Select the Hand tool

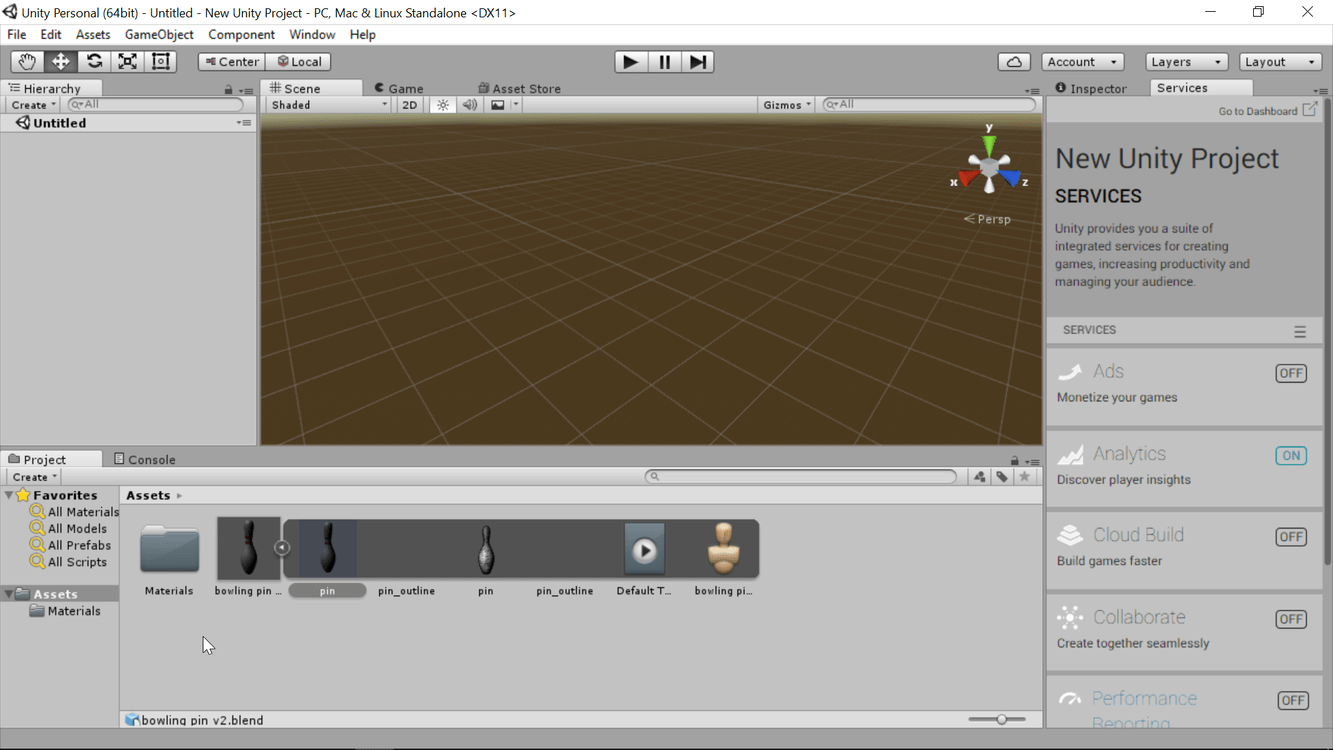(x=27, y=62)
